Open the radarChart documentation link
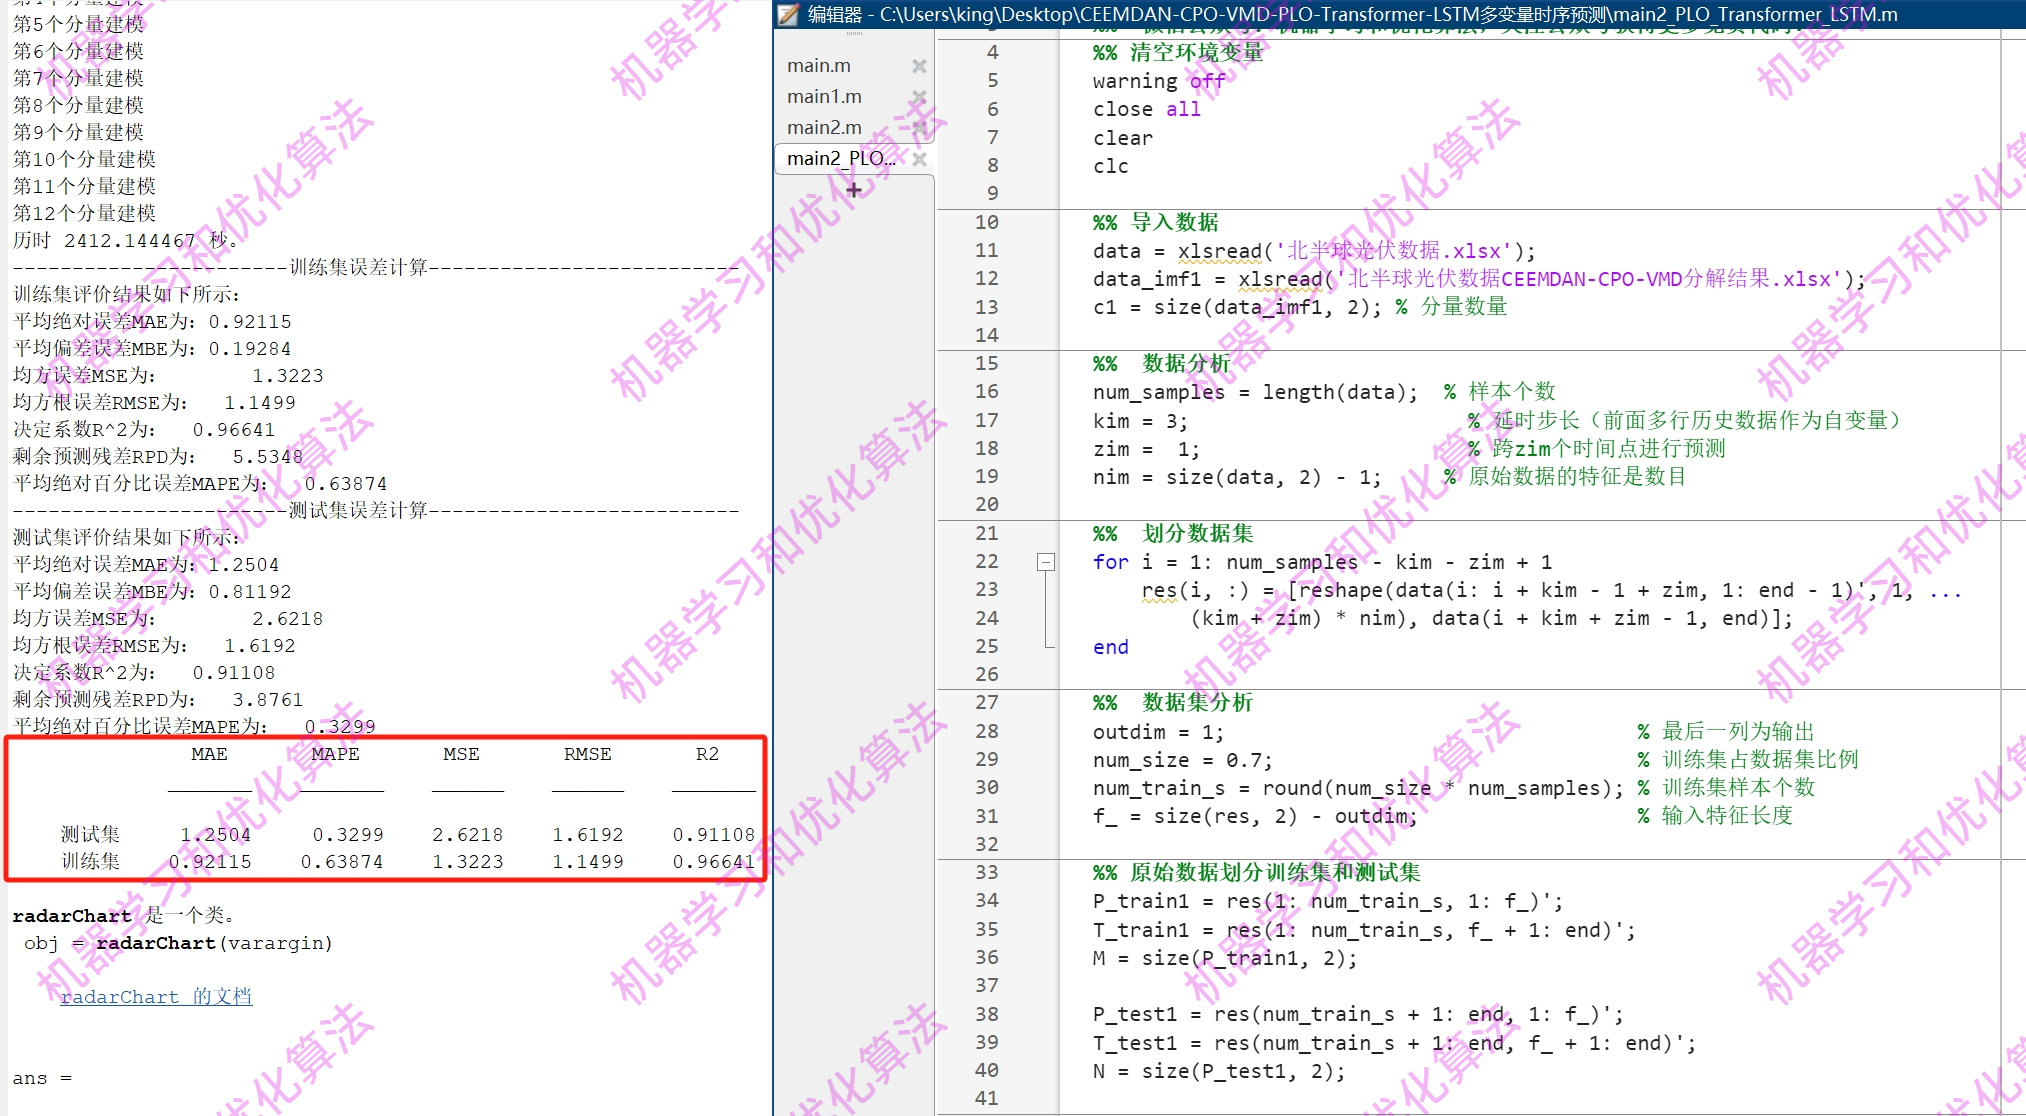The width and height of the screenshot is (2026, 1116). [x=156, y=997]
